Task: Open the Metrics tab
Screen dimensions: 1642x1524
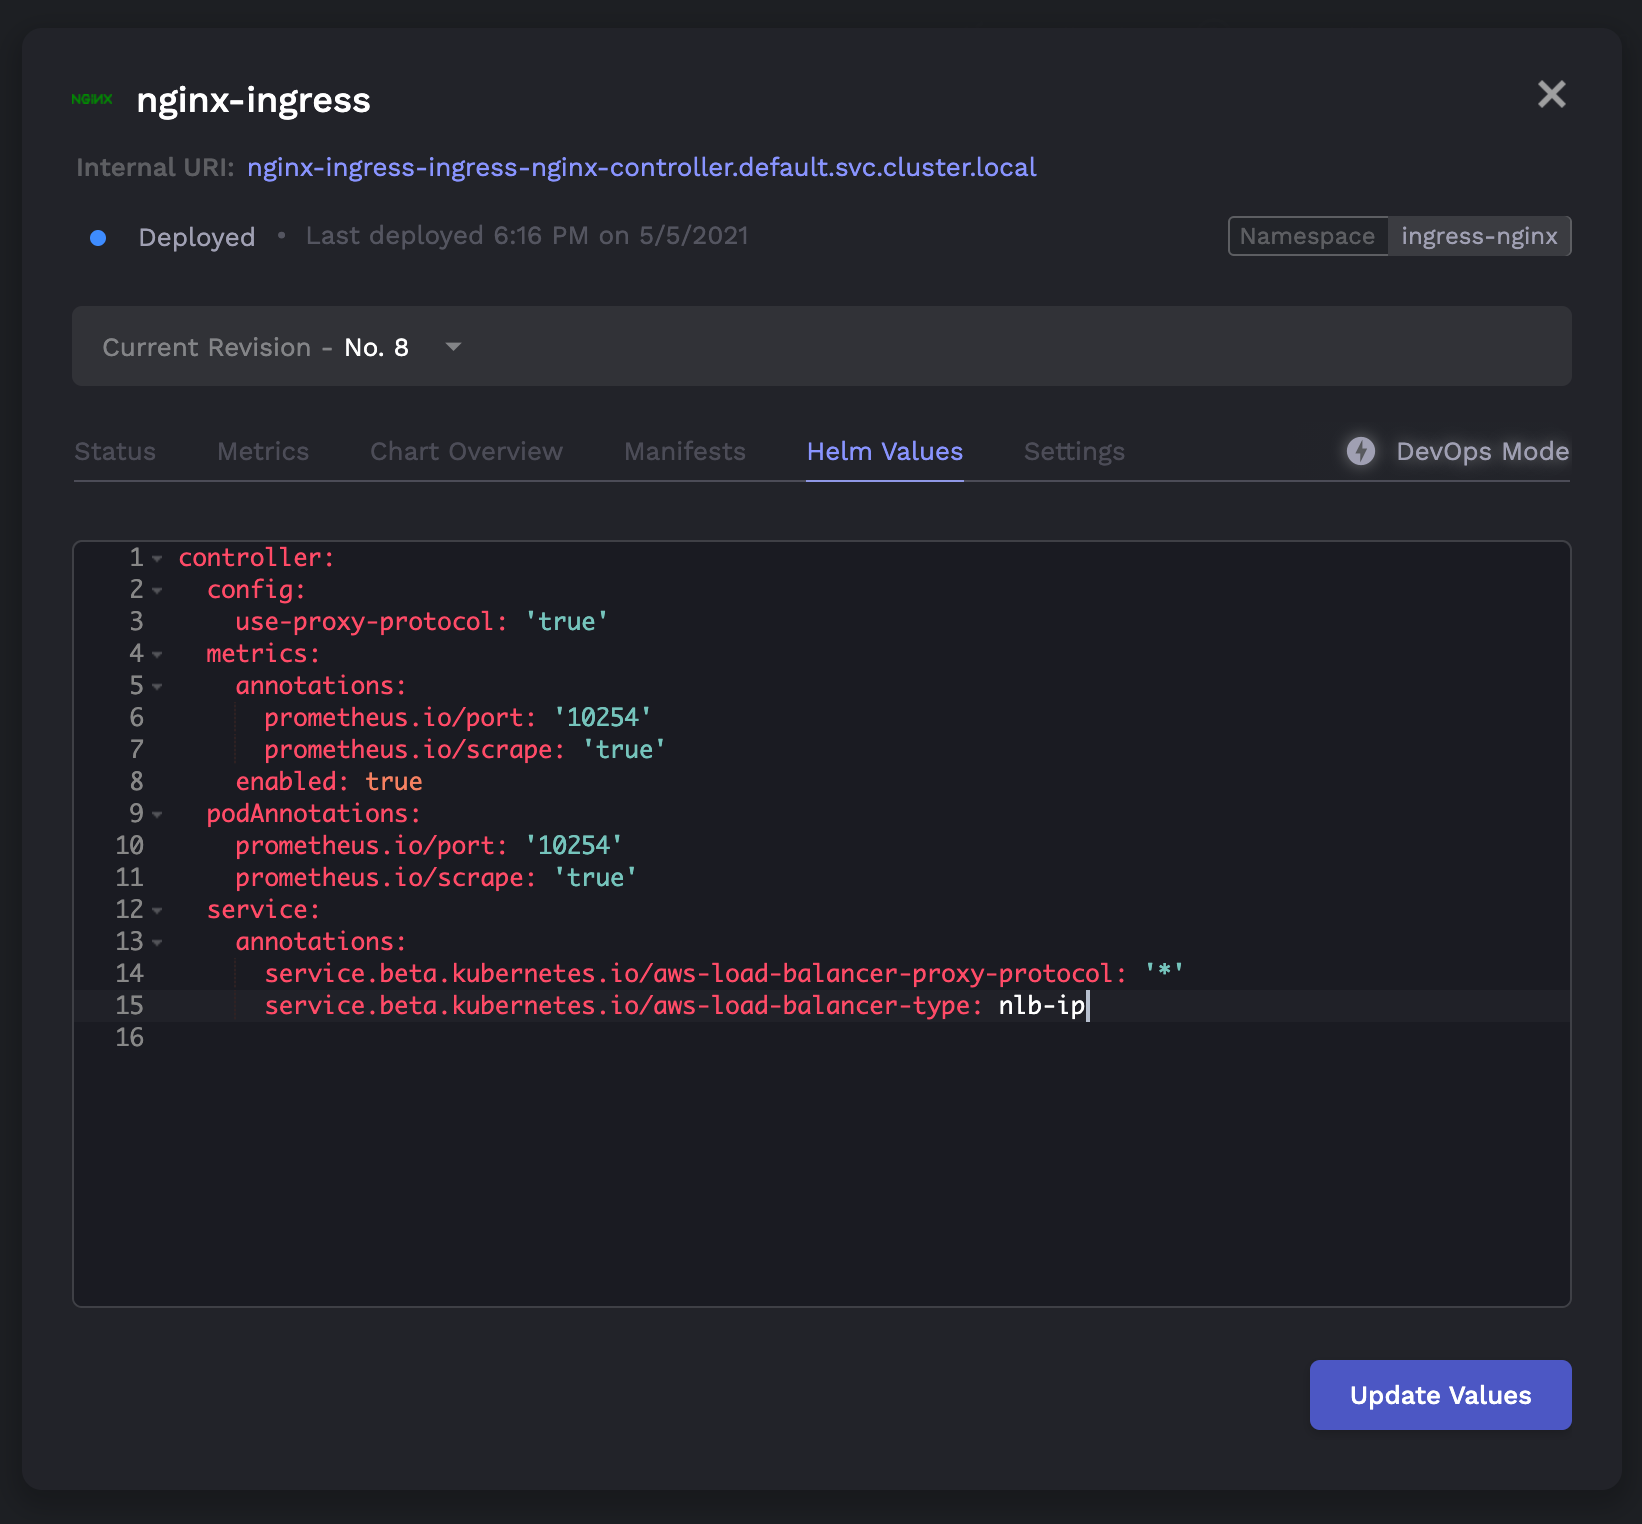Action: click(x=263, y=451)
